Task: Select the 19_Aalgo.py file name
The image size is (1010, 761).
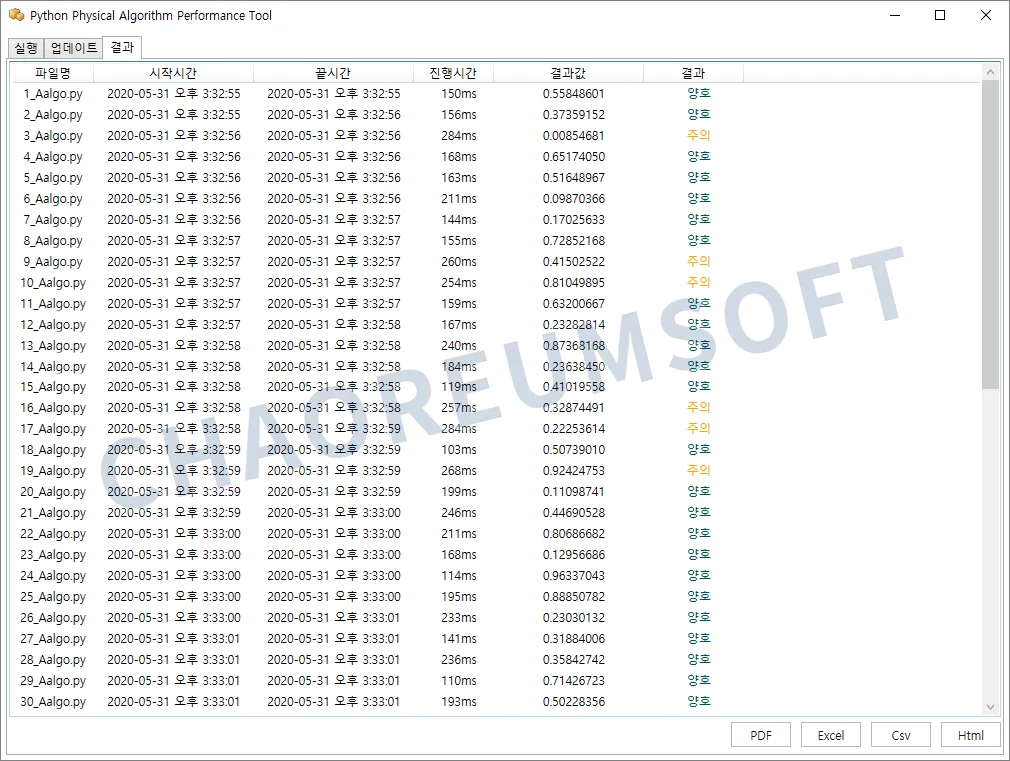Action: (53, 471)
